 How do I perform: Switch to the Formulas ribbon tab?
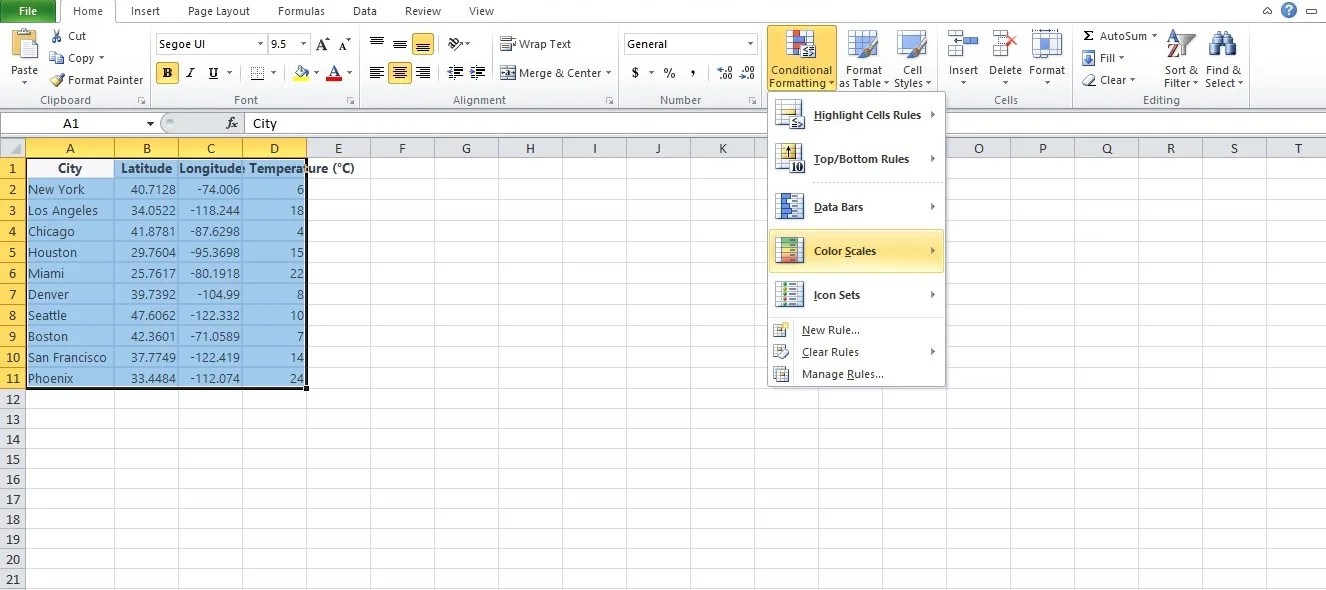tap(301, 12)
